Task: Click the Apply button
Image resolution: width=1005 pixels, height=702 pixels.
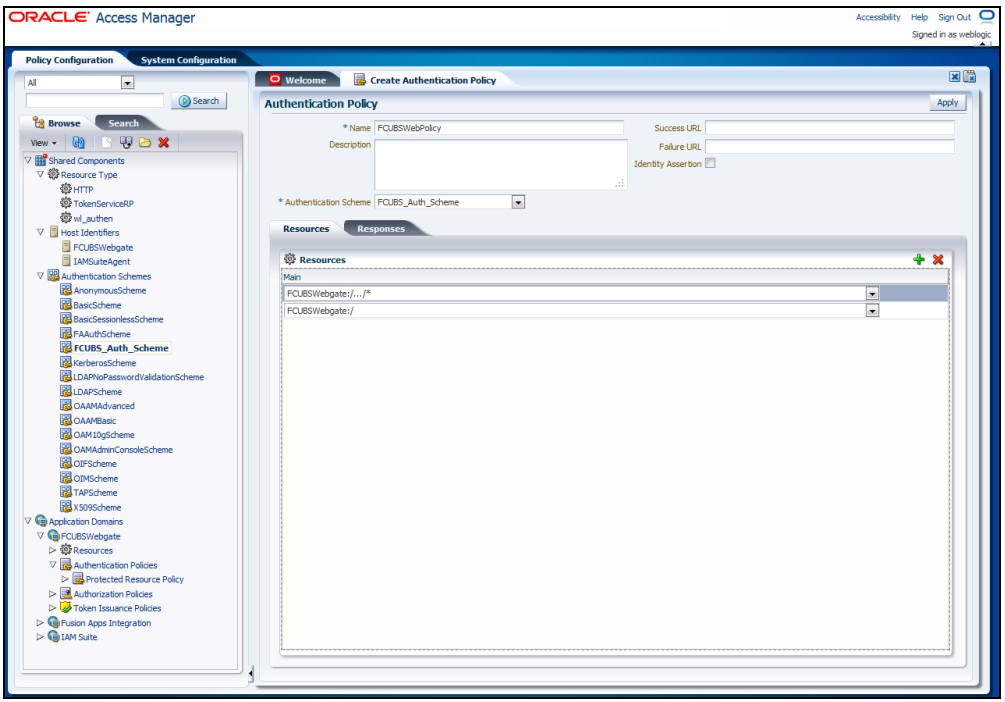Action: click(x=947, y=103)
